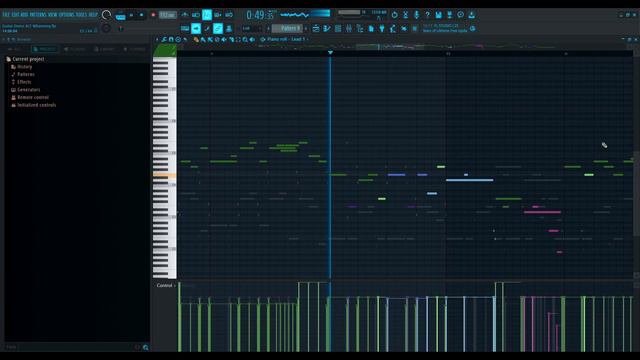
Task: Click the microphone one-click recording icon
Action: click(x=416, y=15)
